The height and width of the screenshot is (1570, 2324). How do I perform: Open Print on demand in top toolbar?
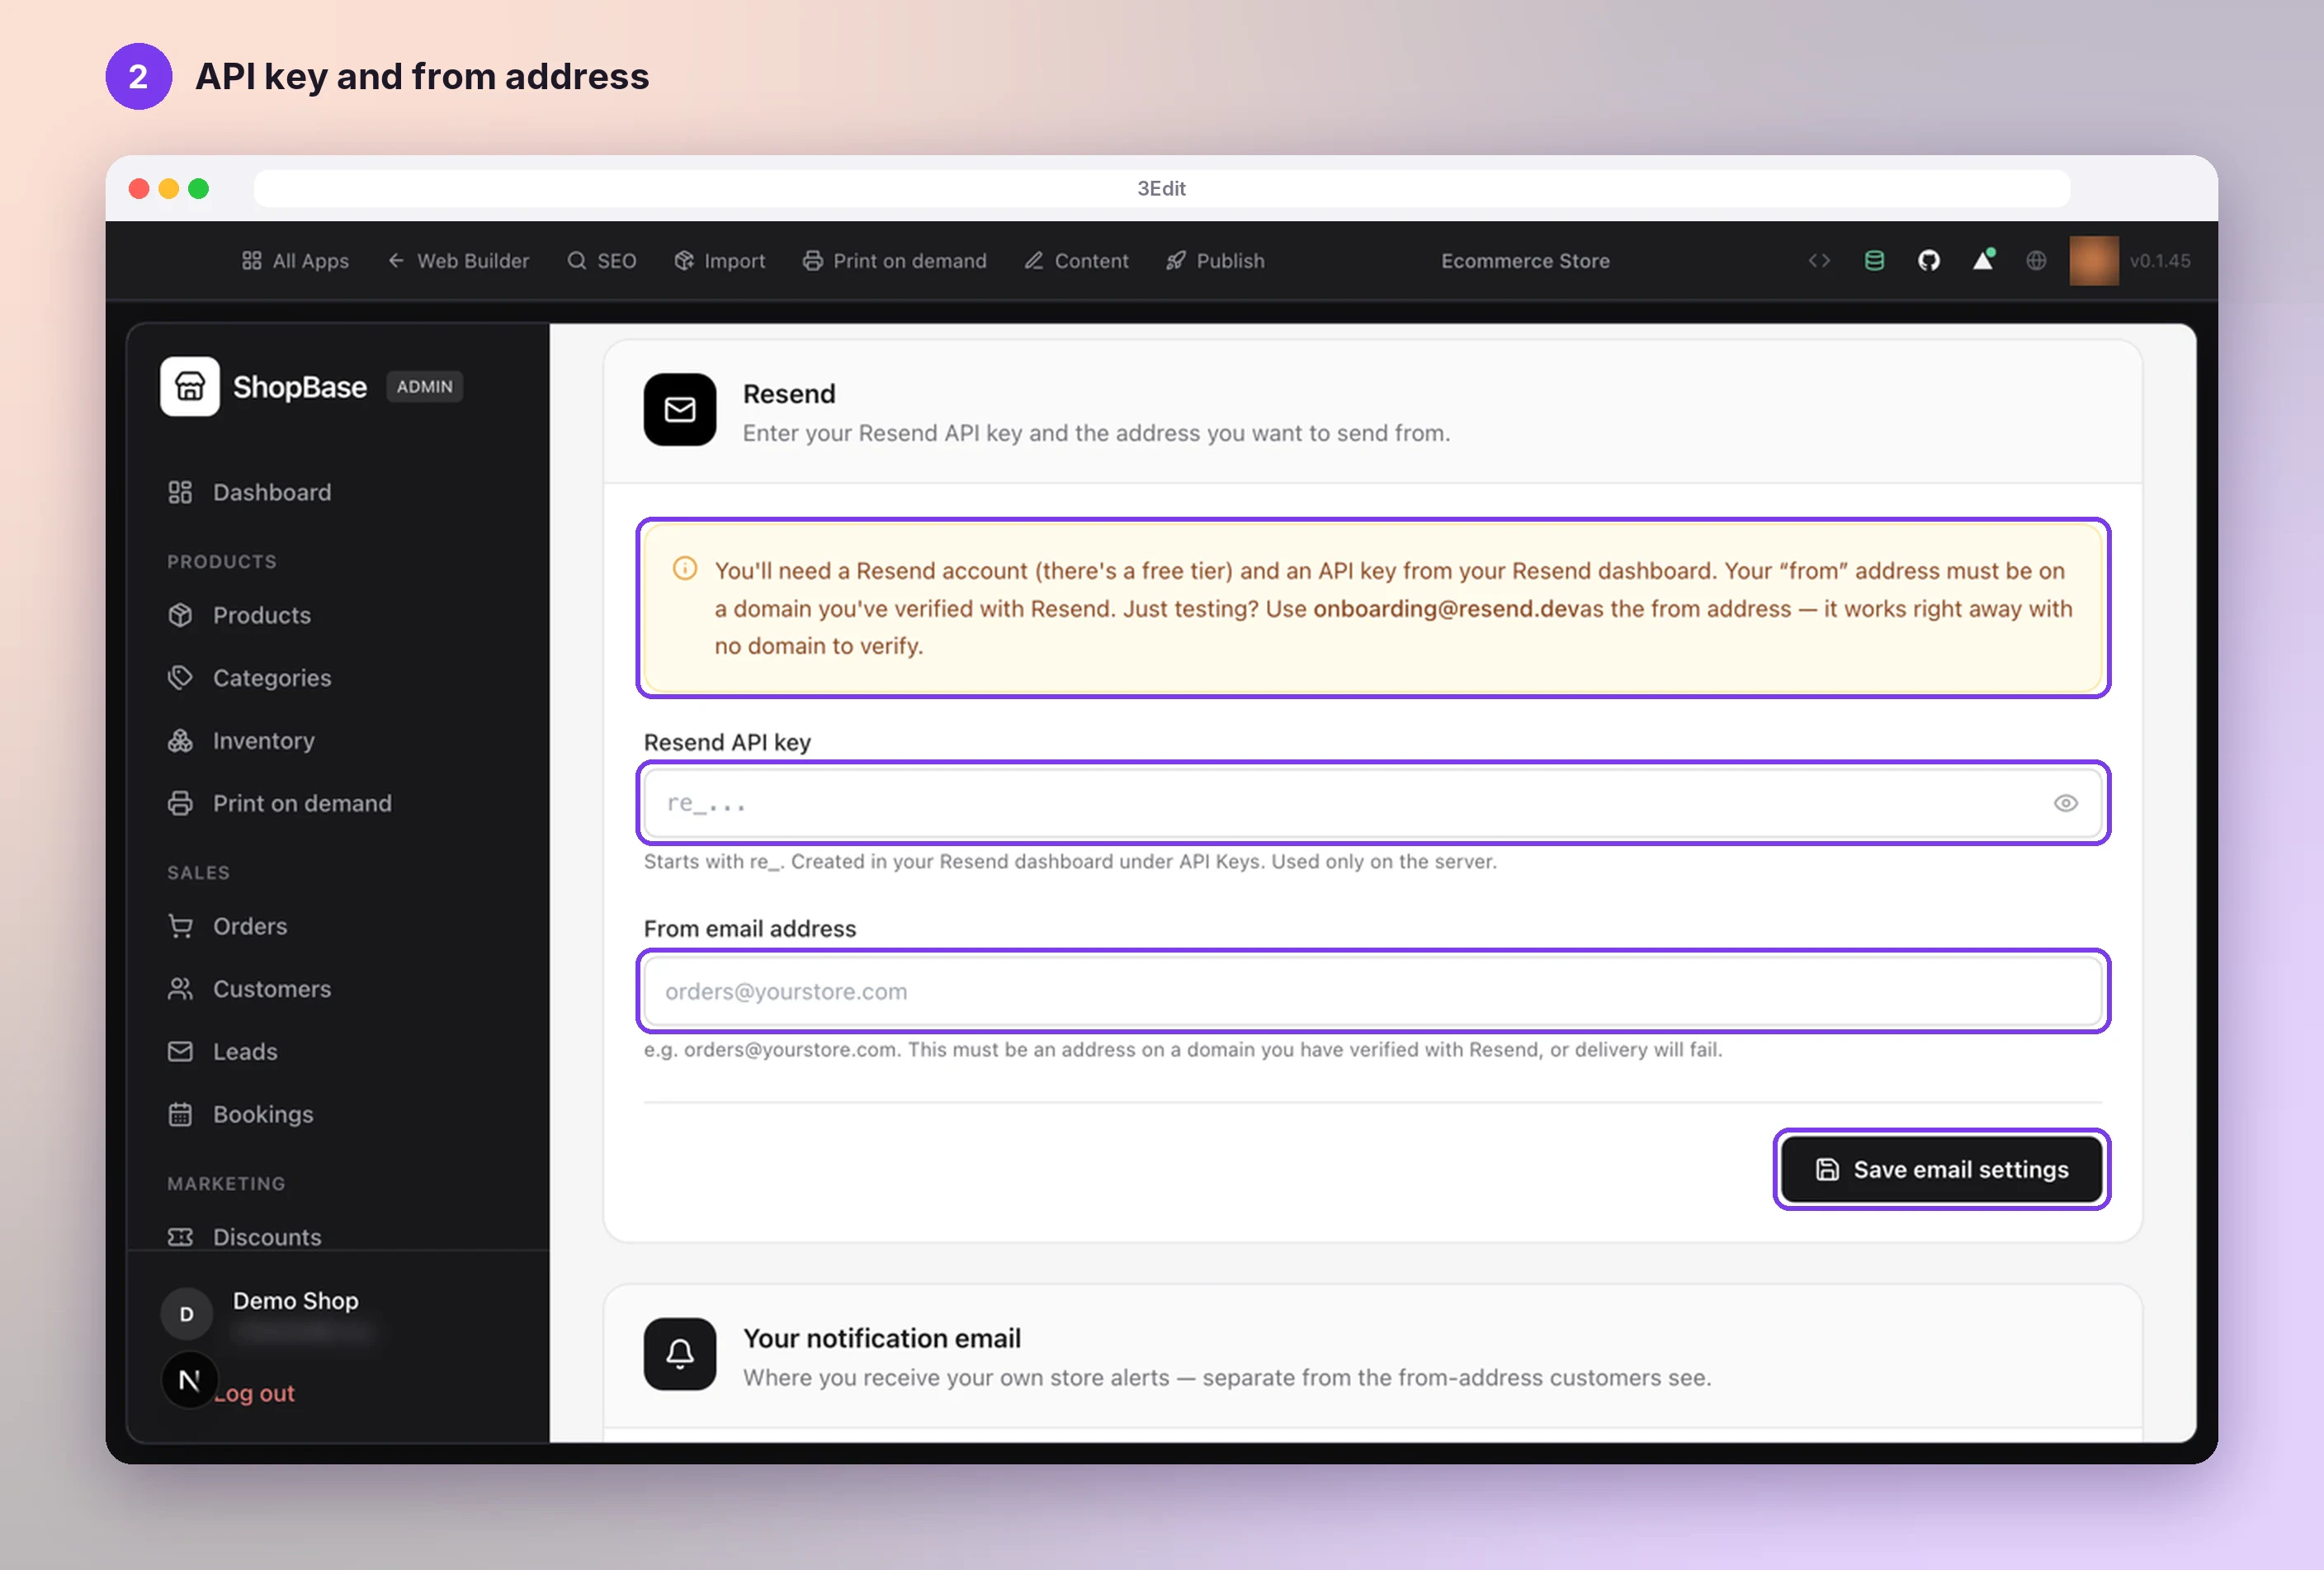894,261
